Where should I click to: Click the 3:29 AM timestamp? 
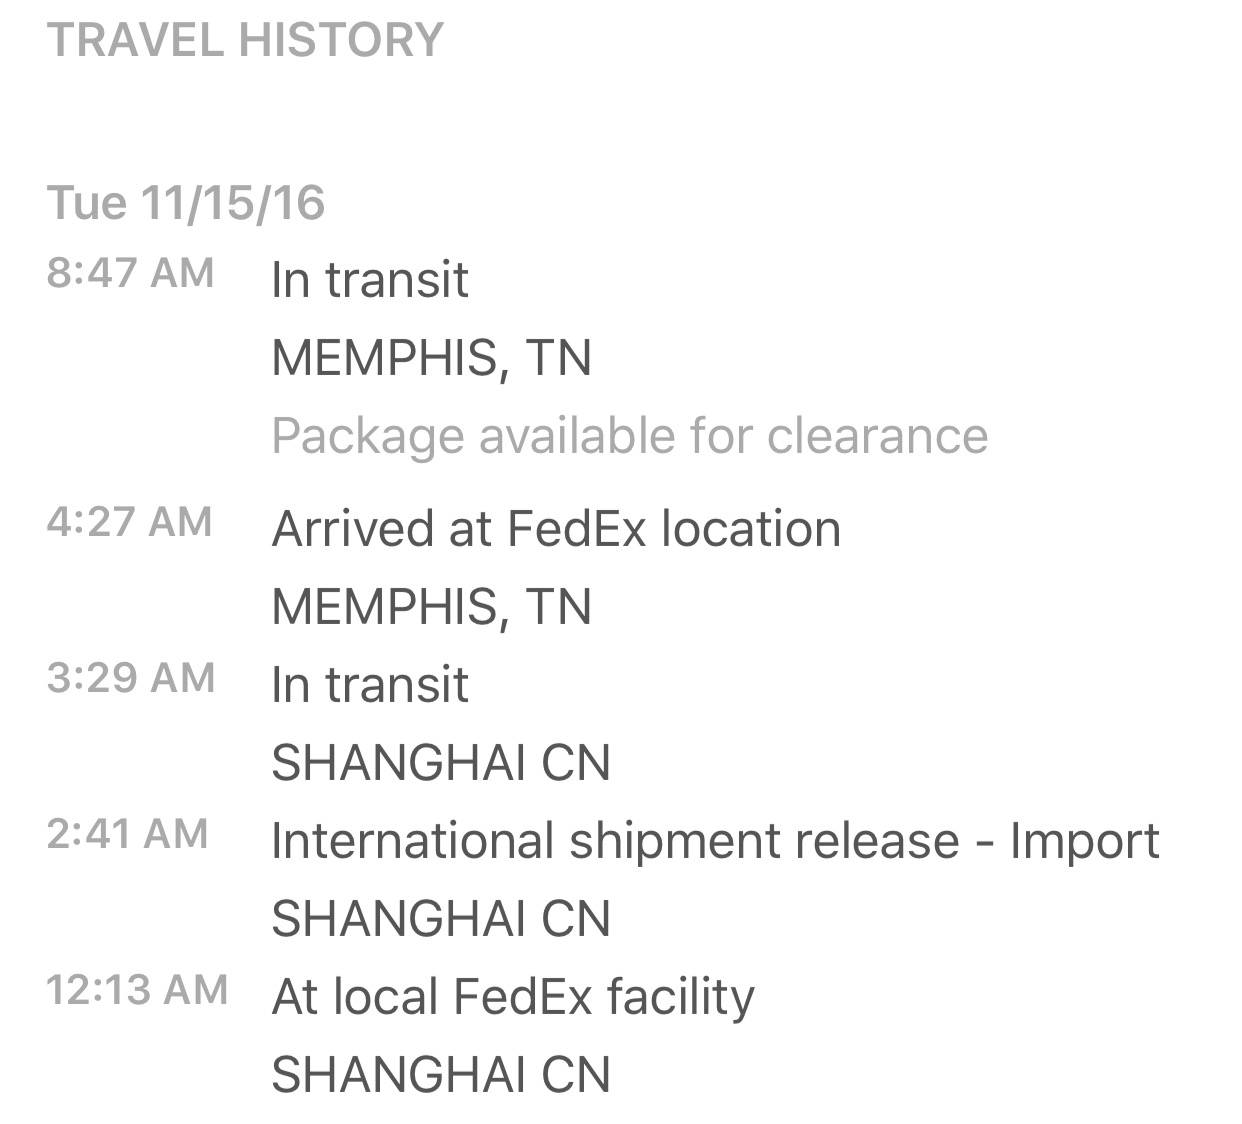coord(130,678)
